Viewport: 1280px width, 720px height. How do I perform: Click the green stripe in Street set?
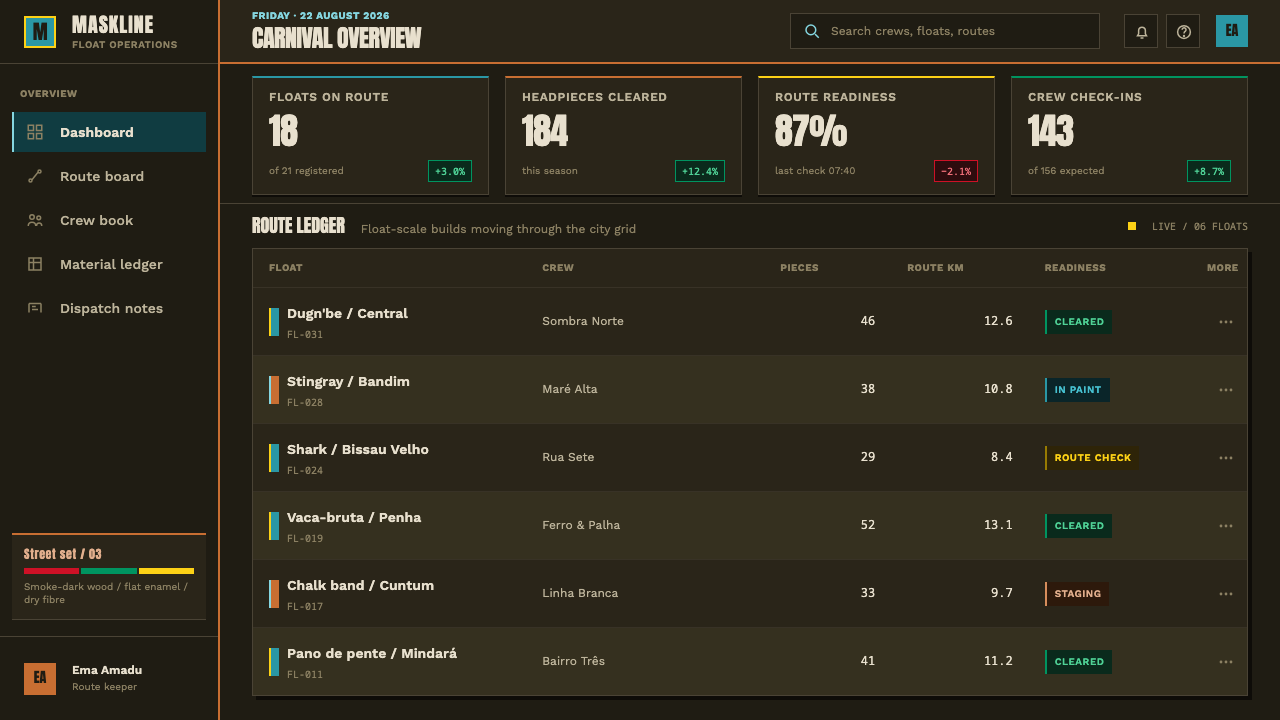[x=109, y=571]
